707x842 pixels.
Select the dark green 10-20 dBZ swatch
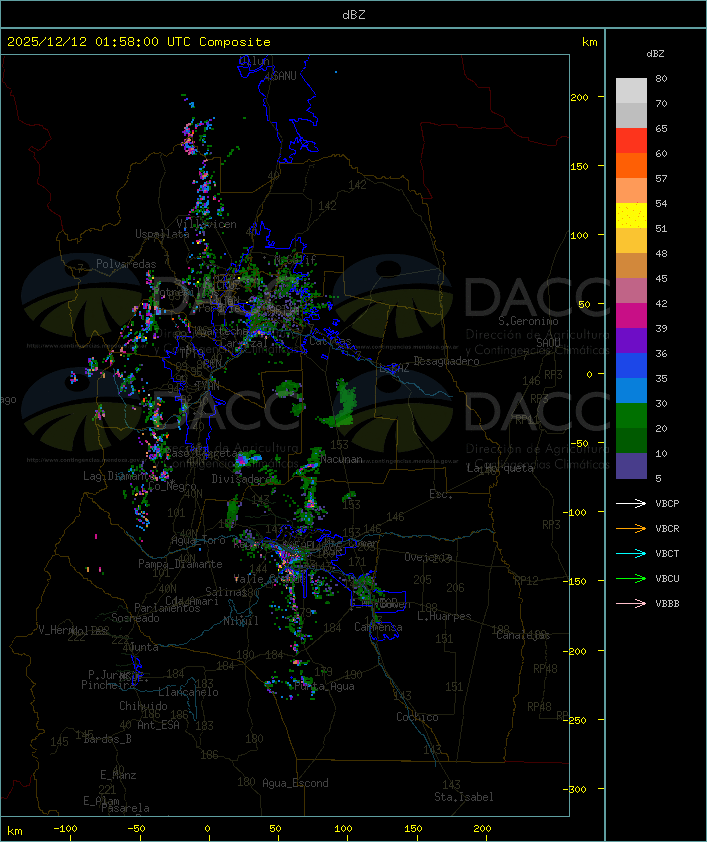(x=631, y=440)
